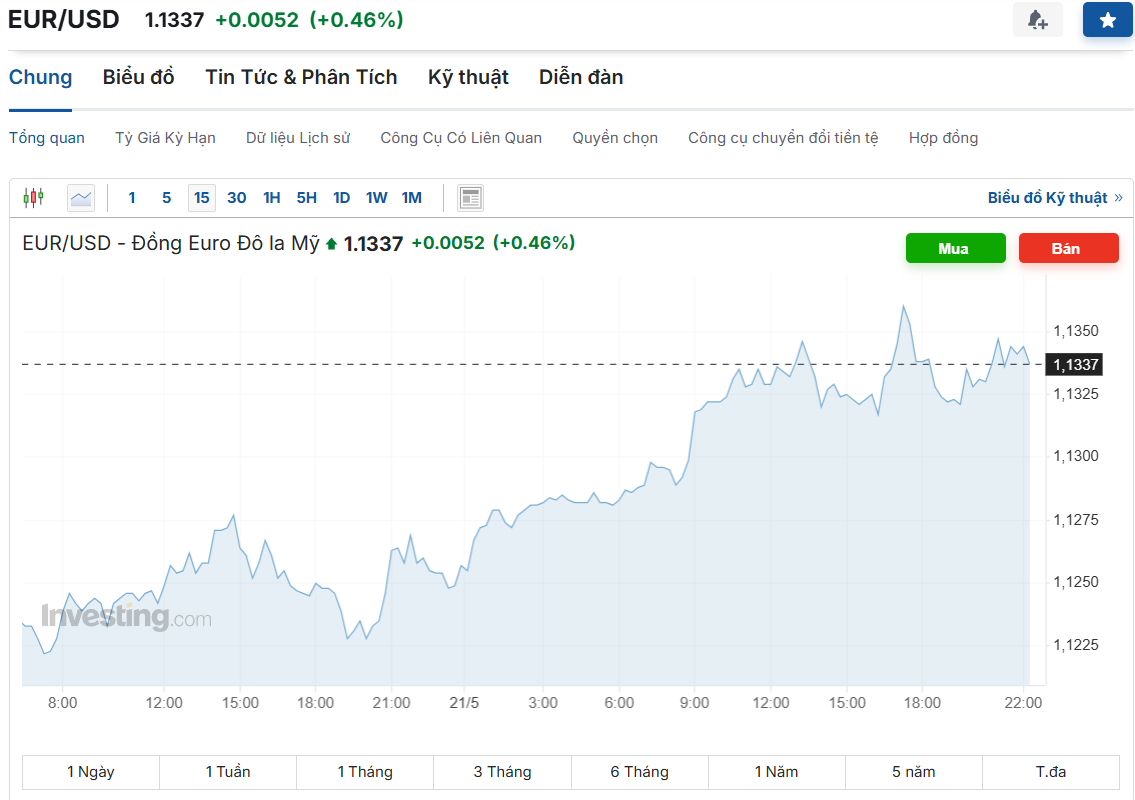Select the 30 minute interval
1135x800 pixels.
coord(237,198)
